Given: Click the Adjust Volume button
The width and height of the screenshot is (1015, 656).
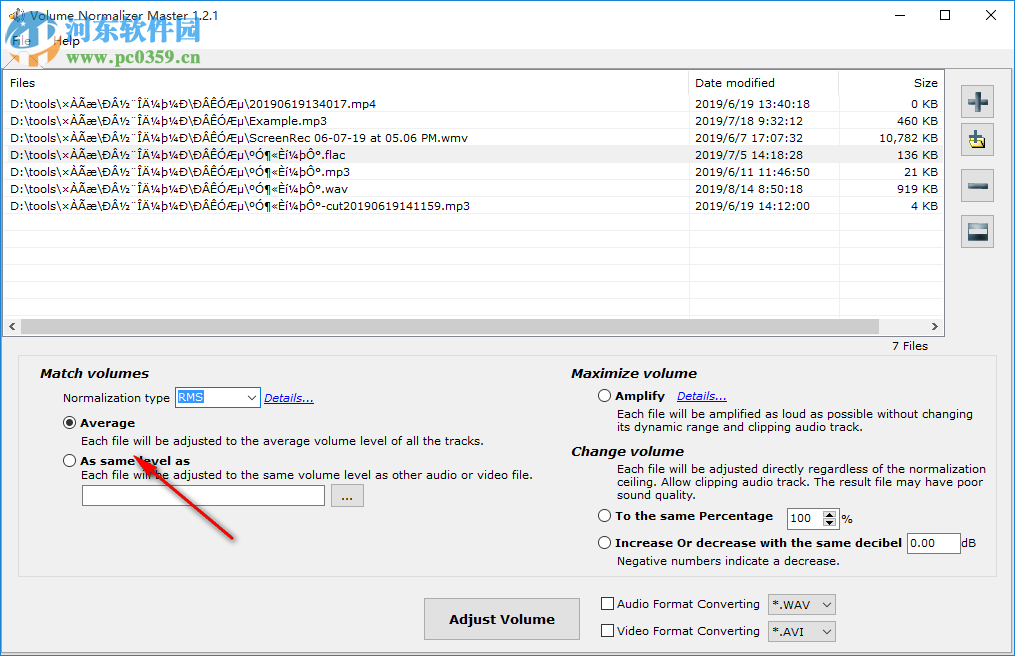Looking at the screenshot, I should coord(501,618).
